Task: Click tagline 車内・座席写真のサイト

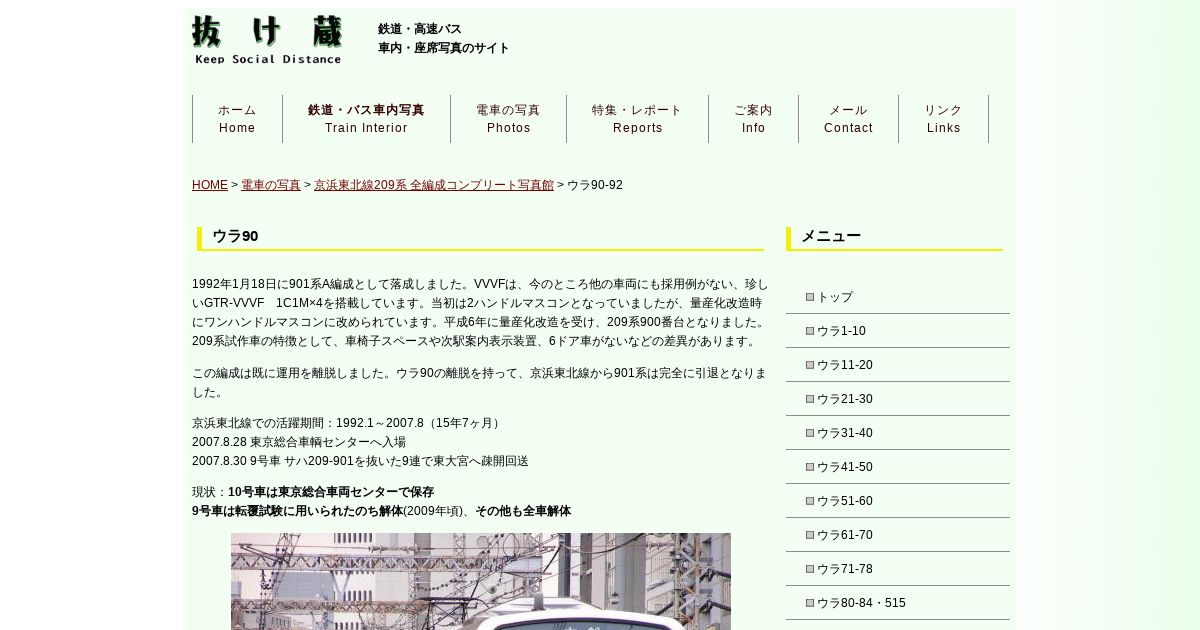Action: coord(444,48)
